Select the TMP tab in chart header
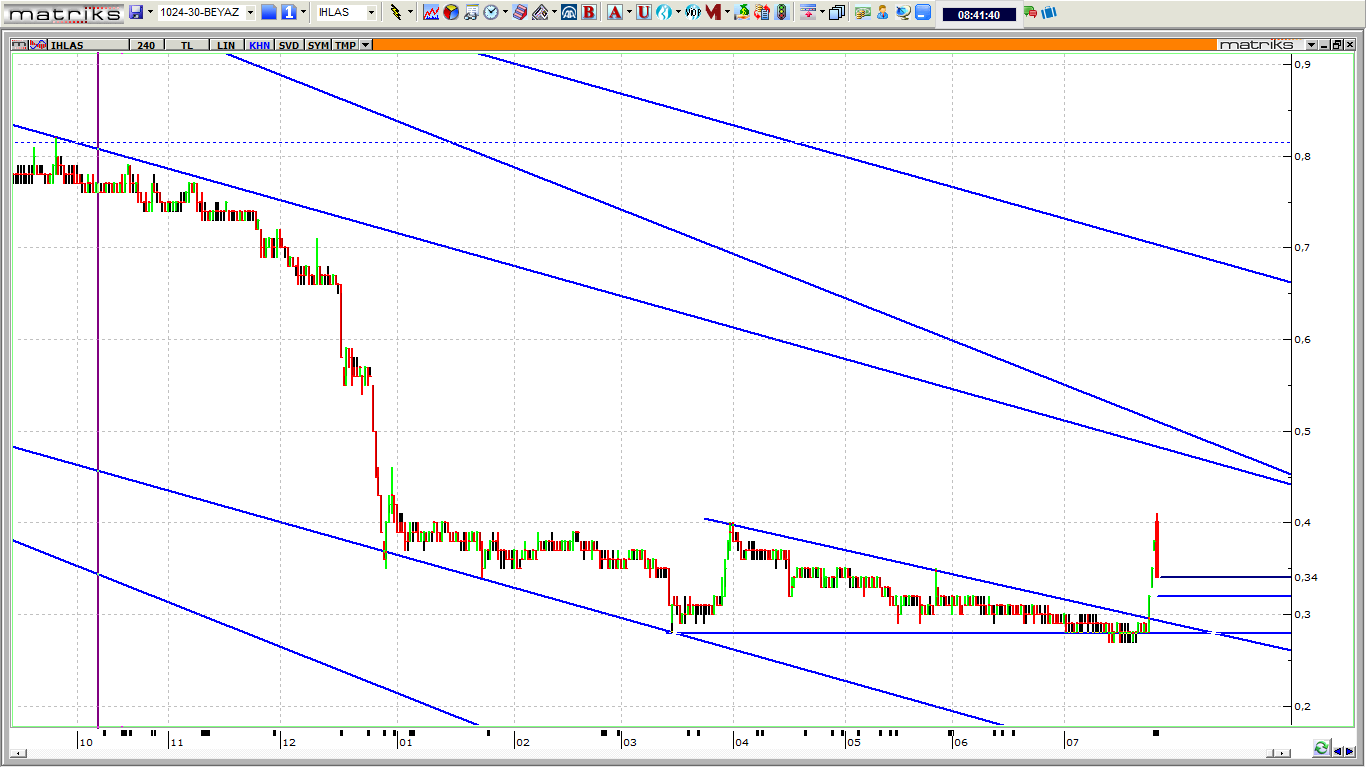 coord(345,45)
